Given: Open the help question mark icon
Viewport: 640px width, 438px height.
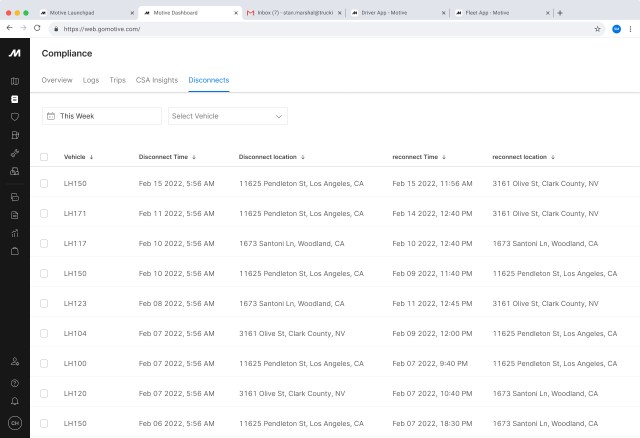Looking at the screenshot, I should coord(14,382).
